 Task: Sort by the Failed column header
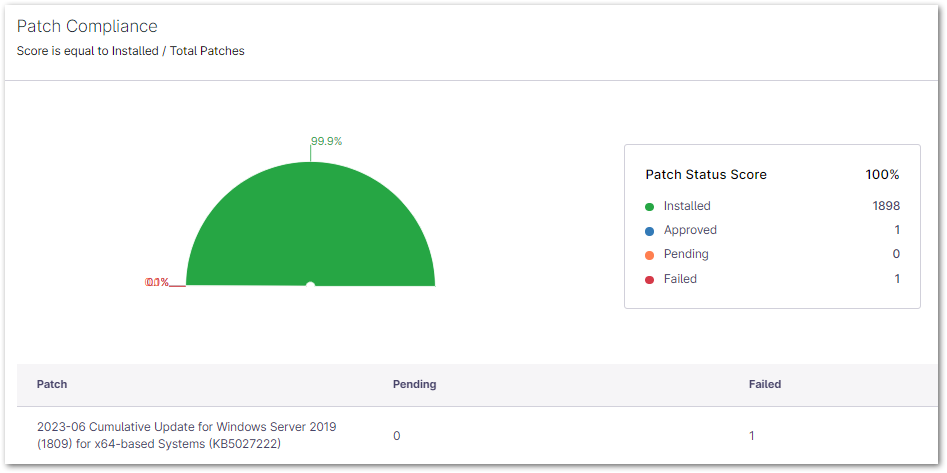pos(764,384)
